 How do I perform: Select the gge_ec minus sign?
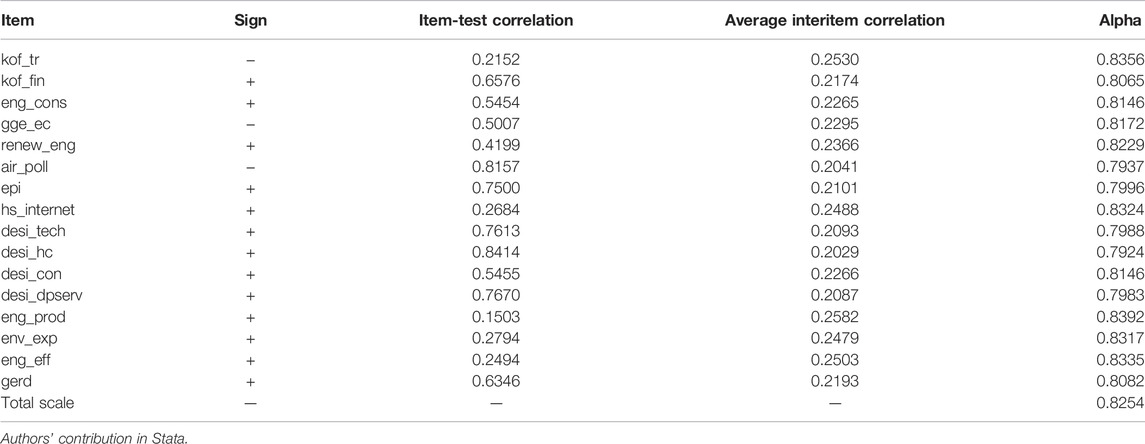pyautogui.click(x=251, y=124)
